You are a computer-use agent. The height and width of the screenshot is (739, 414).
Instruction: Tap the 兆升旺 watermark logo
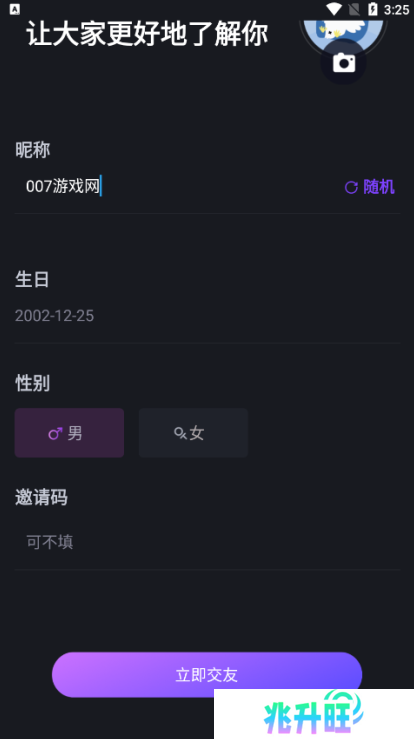[x=314, y=714]
